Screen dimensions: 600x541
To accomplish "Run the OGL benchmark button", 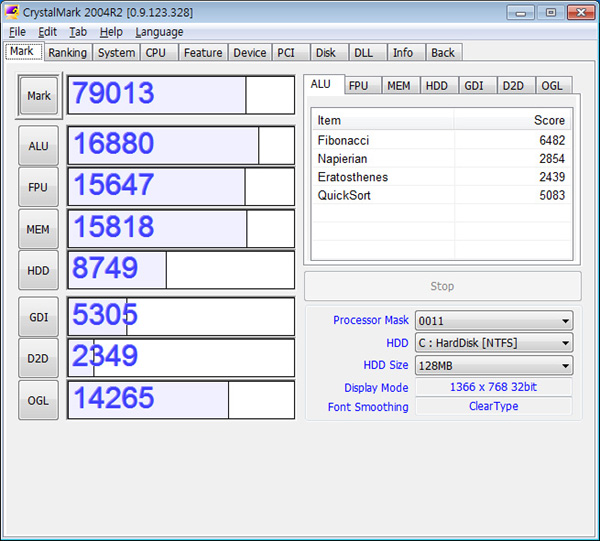I will tap(38, 401).
